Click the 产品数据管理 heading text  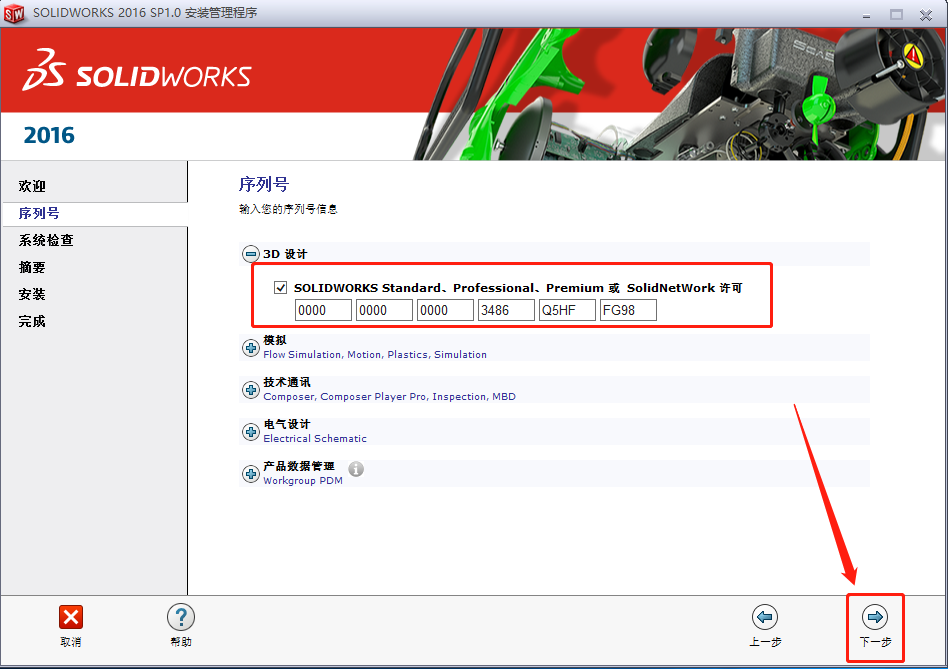(299, 466)
